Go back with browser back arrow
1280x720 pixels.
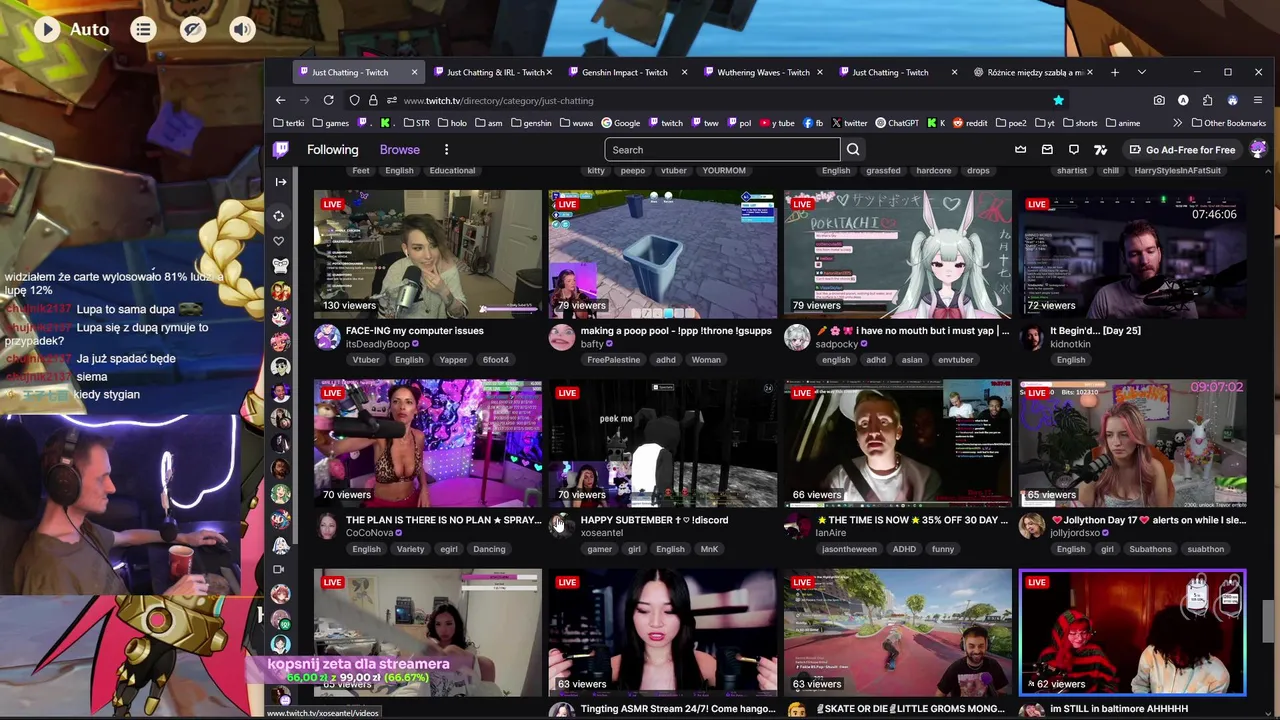coord(281,100)
